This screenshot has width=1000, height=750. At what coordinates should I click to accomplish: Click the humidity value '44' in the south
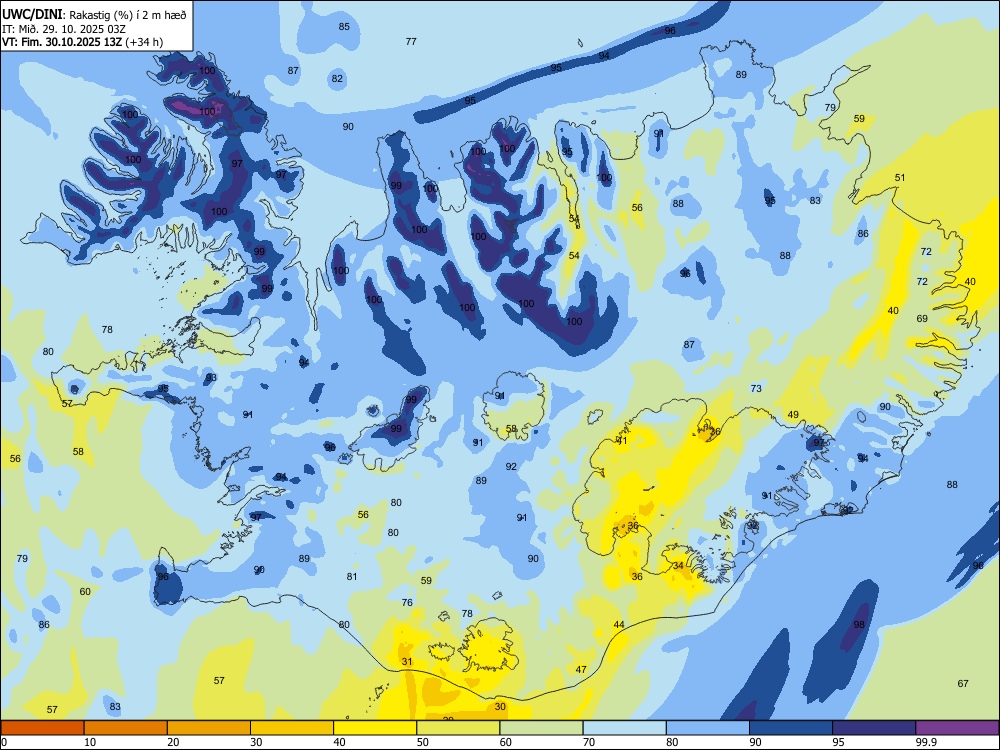tap(619, 624)
